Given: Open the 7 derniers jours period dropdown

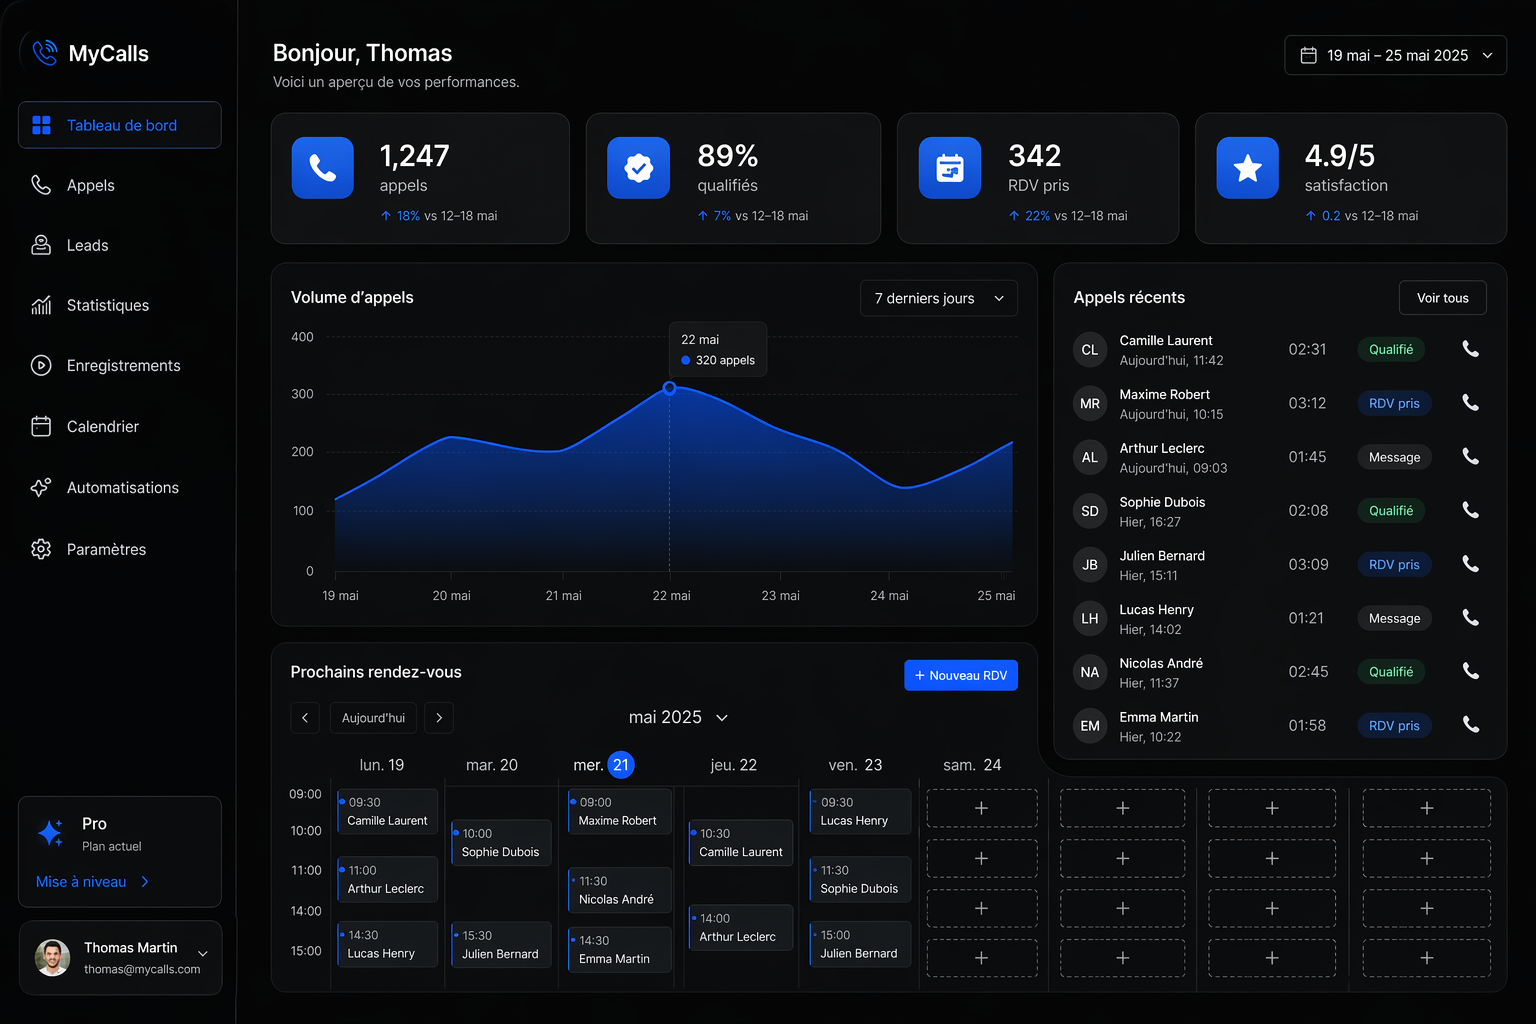Looking at the screenshot, I should pos(939,298).
